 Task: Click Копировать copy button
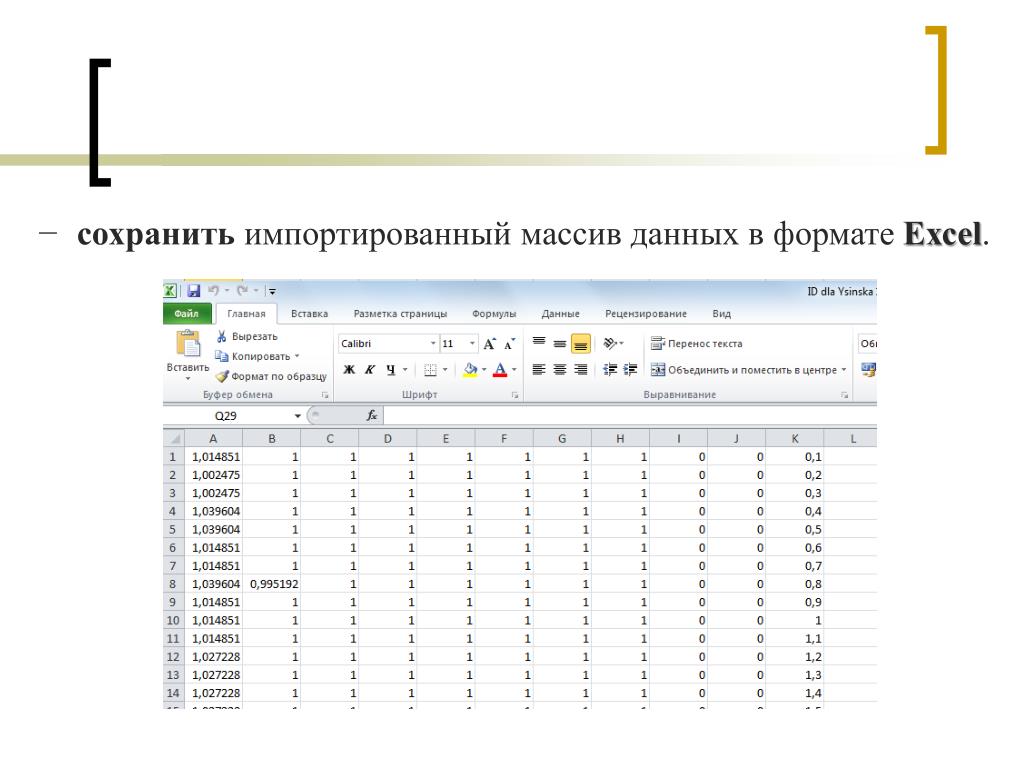(x=253, y=356)
